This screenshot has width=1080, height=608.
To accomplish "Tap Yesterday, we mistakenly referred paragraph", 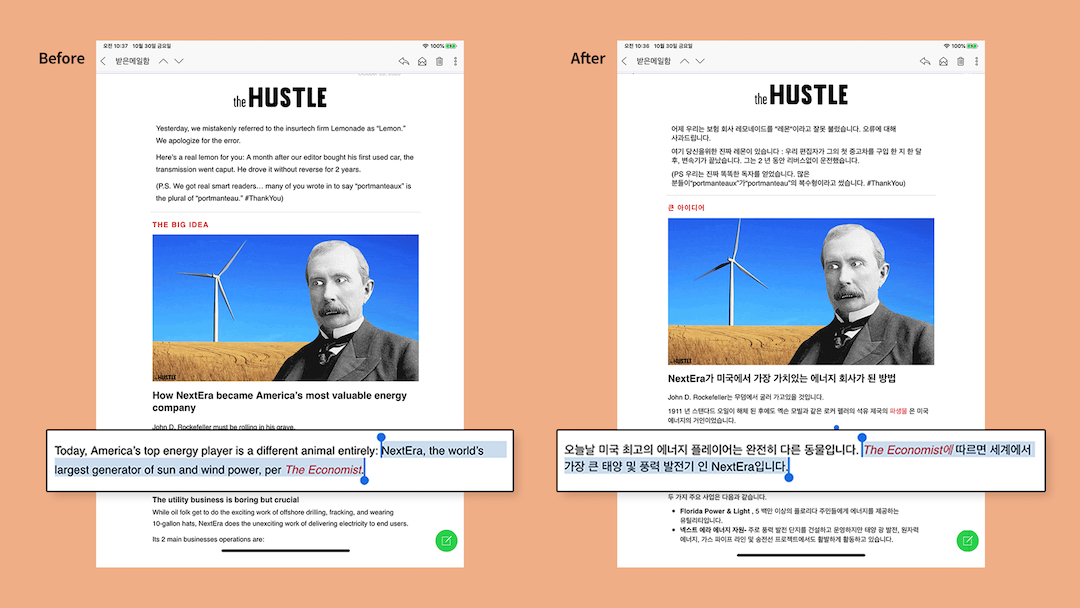I will [x=281, y=134].
